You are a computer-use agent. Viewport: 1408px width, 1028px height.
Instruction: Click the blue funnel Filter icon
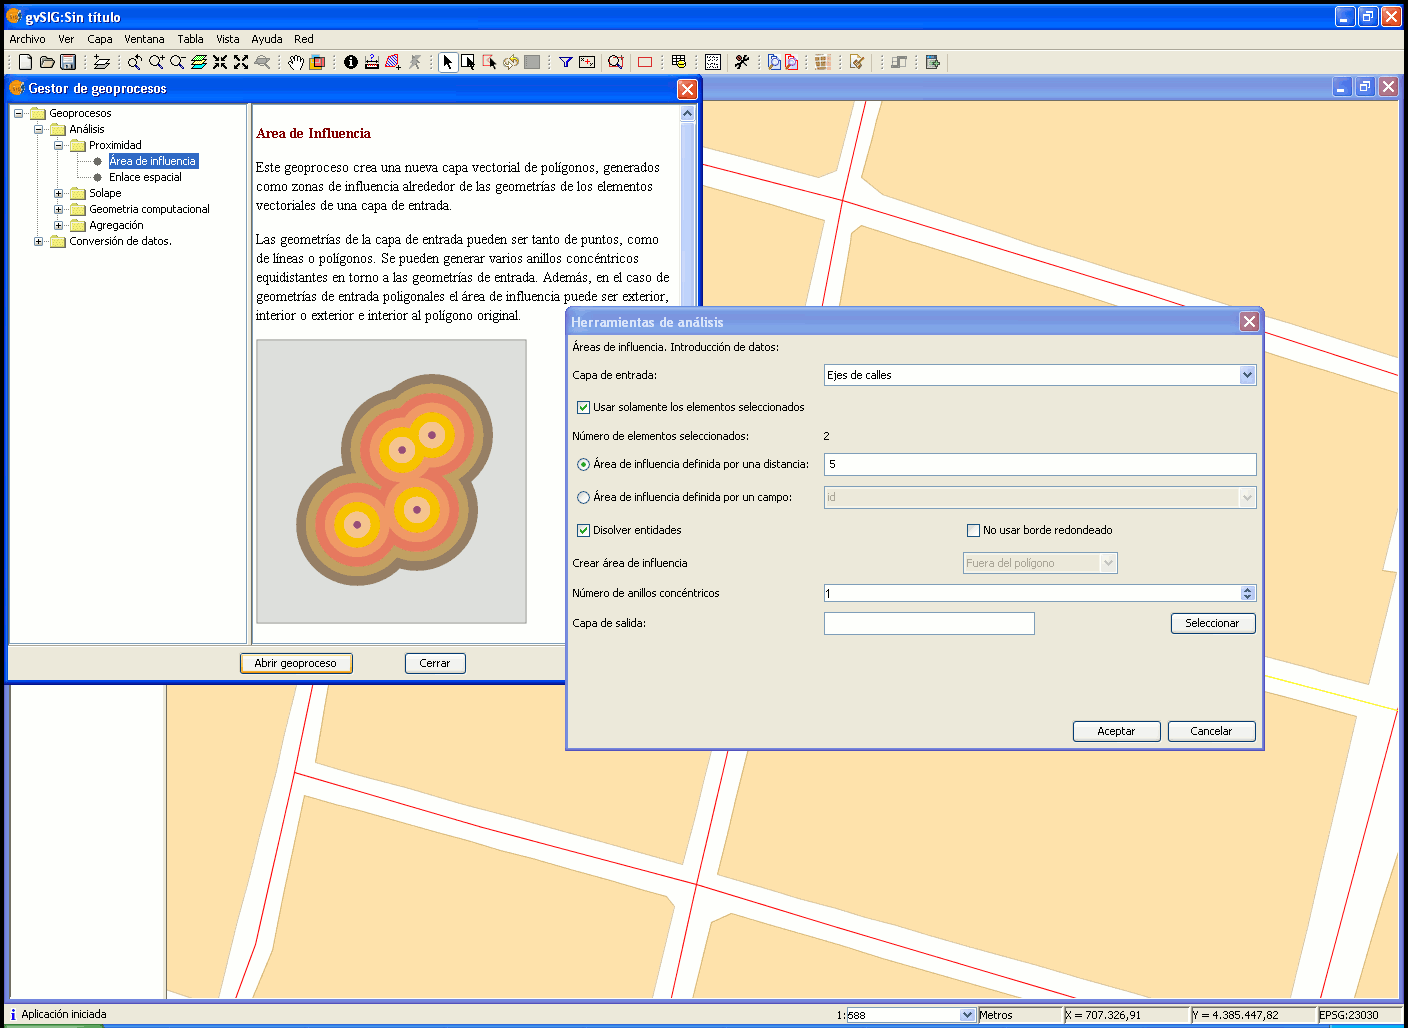point(566,62)
